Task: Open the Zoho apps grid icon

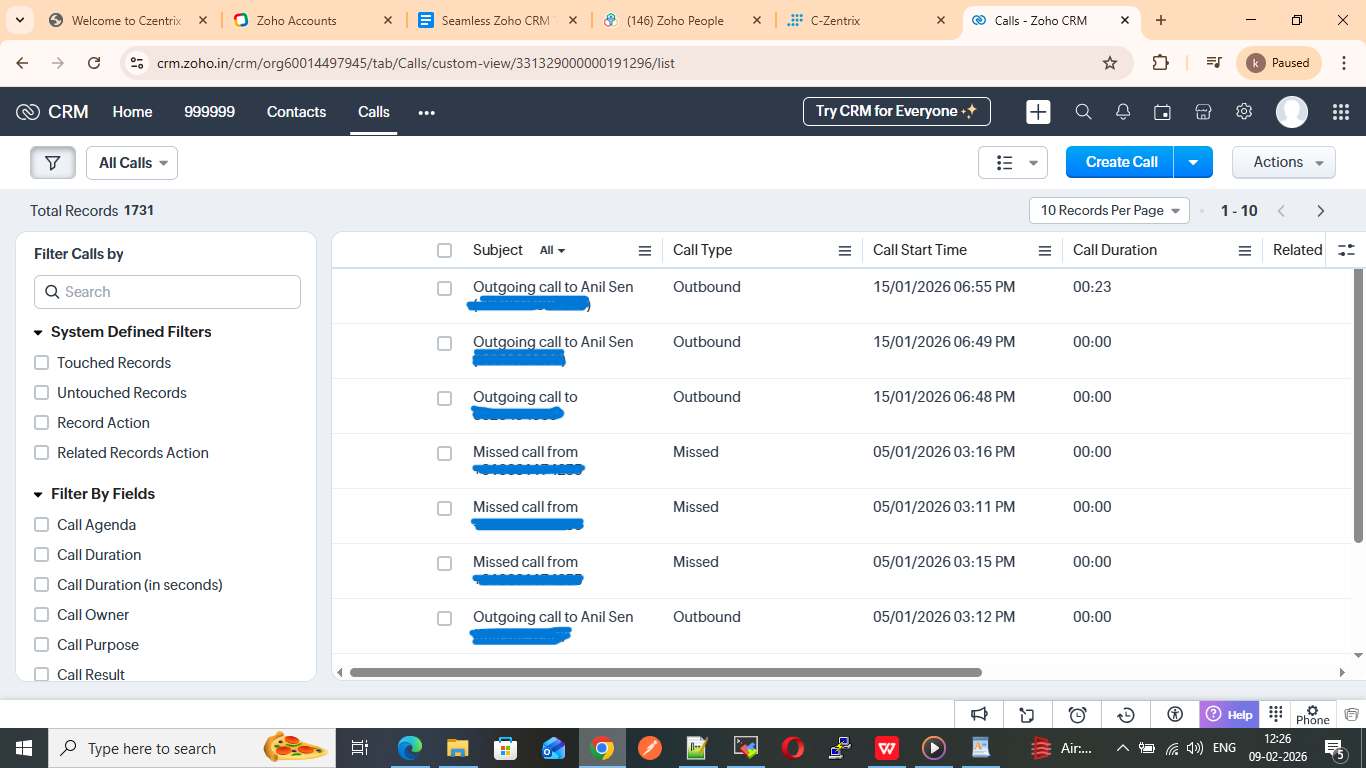Action: [x=1341, y=112]
